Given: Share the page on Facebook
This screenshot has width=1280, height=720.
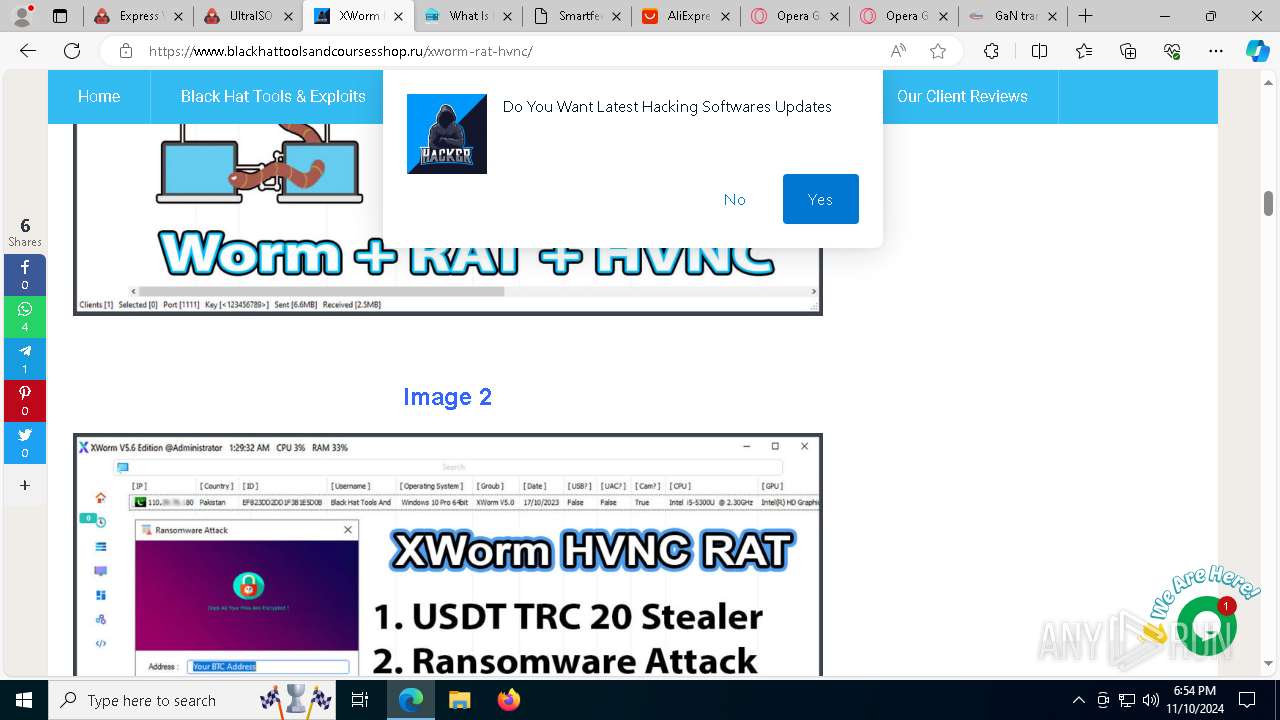Looking at the screenshot, I should click(x=25, y=275).
